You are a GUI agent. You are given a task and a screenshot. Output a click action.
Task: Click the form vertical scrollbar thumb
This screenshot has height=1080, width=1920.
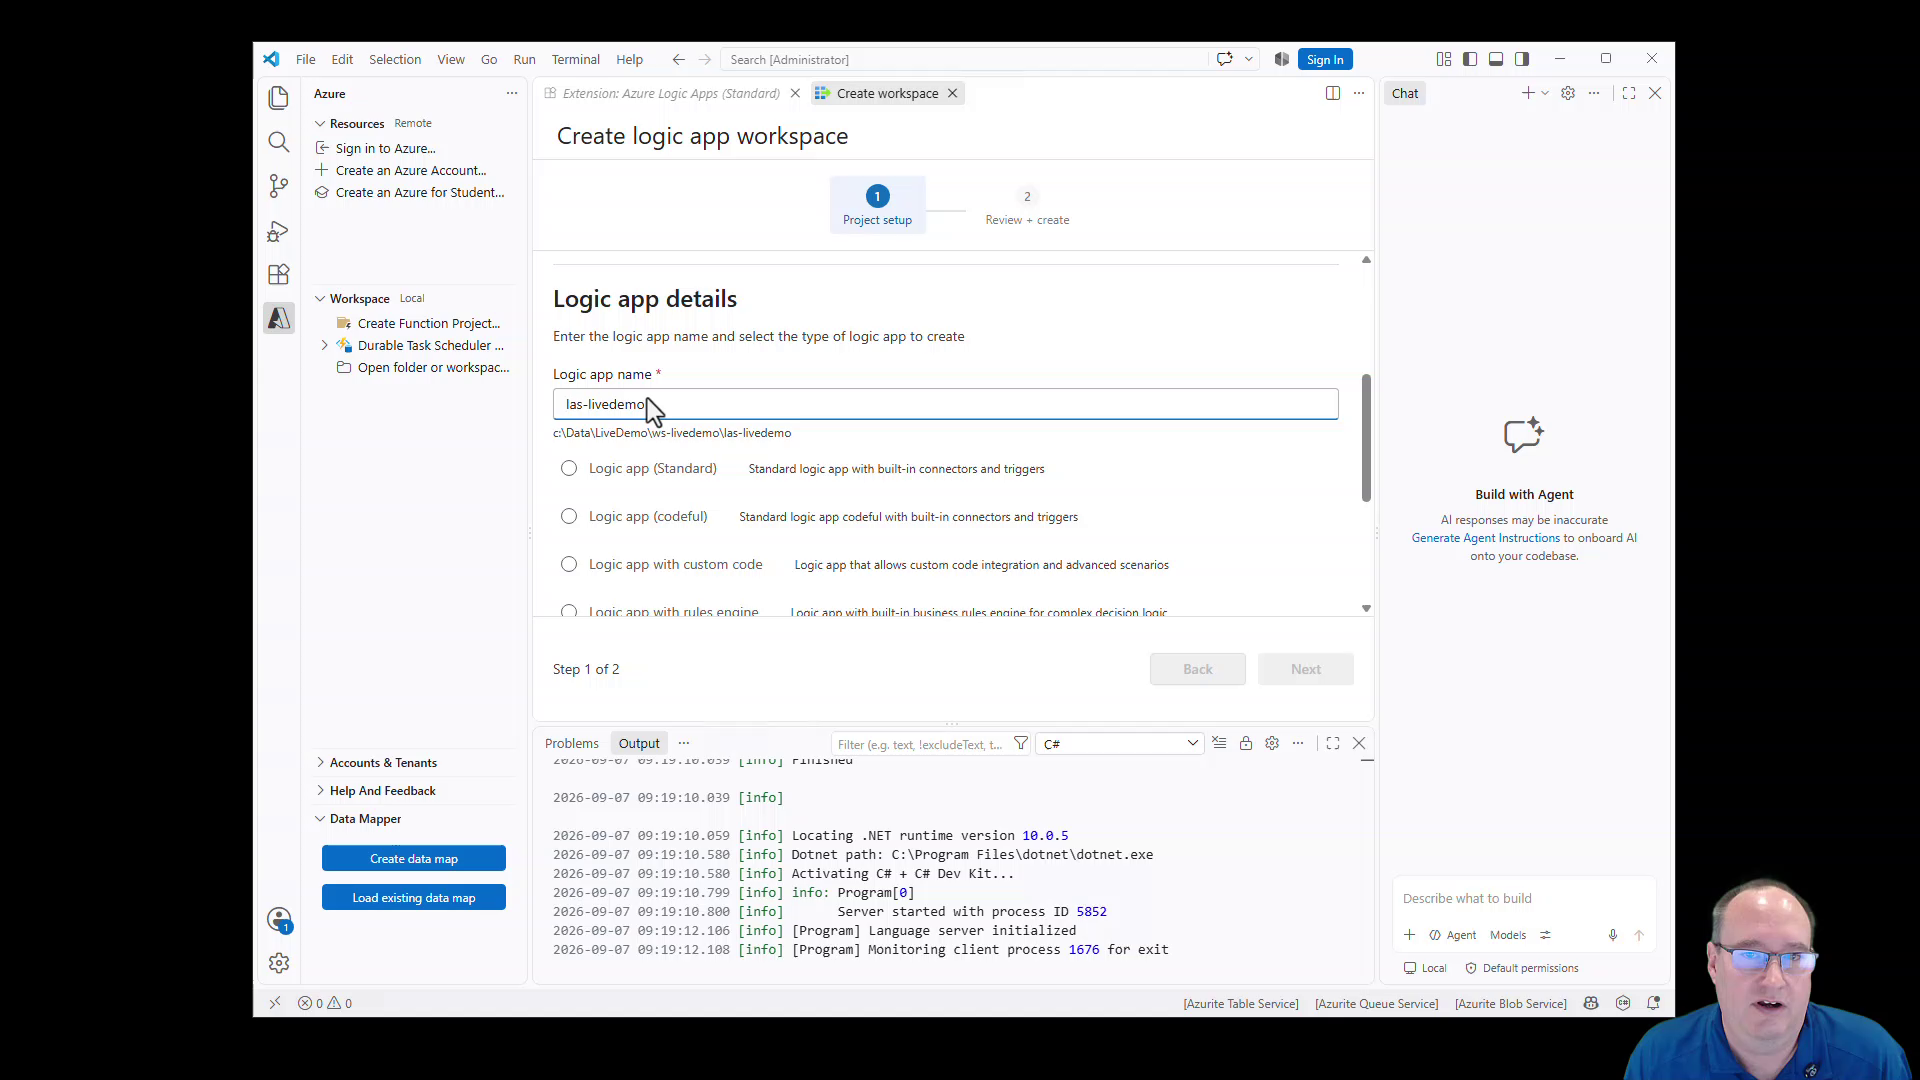(x=1366, y=438)
